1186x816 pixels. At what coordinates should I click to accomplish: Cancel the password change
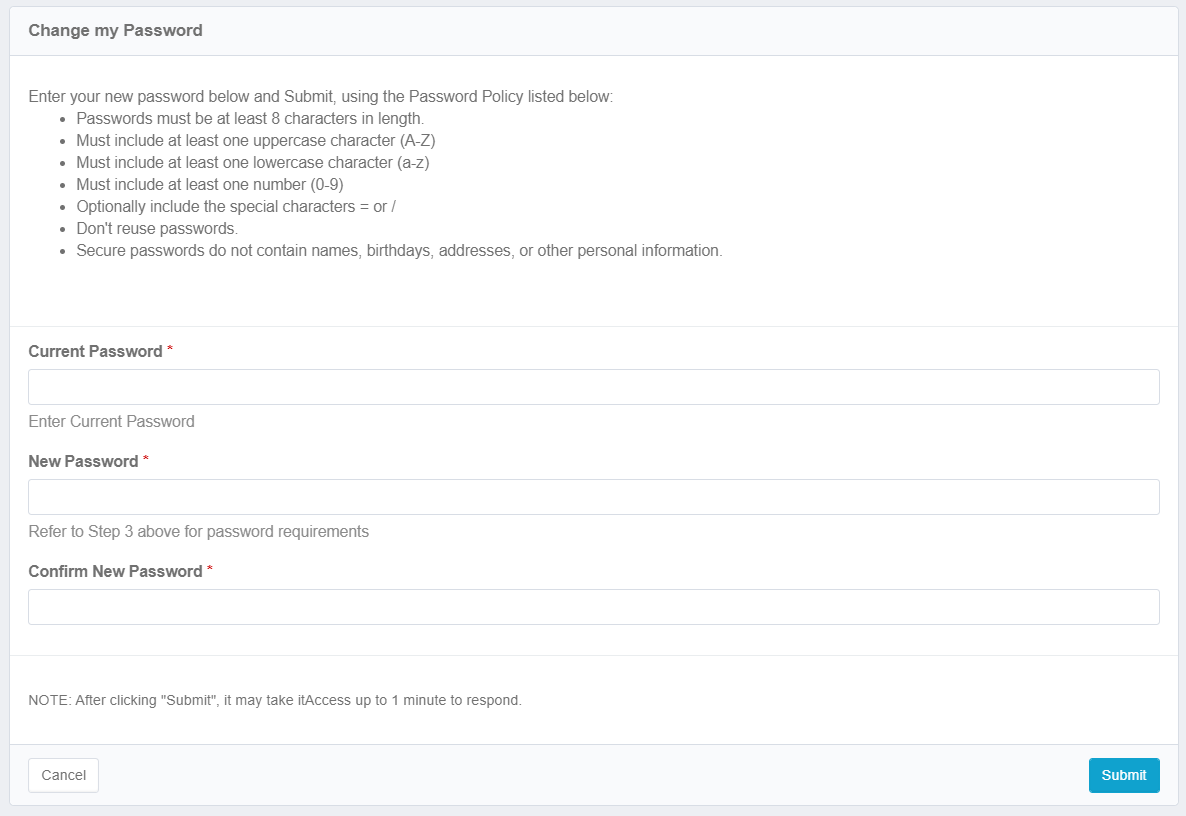(x=64, y=775)
